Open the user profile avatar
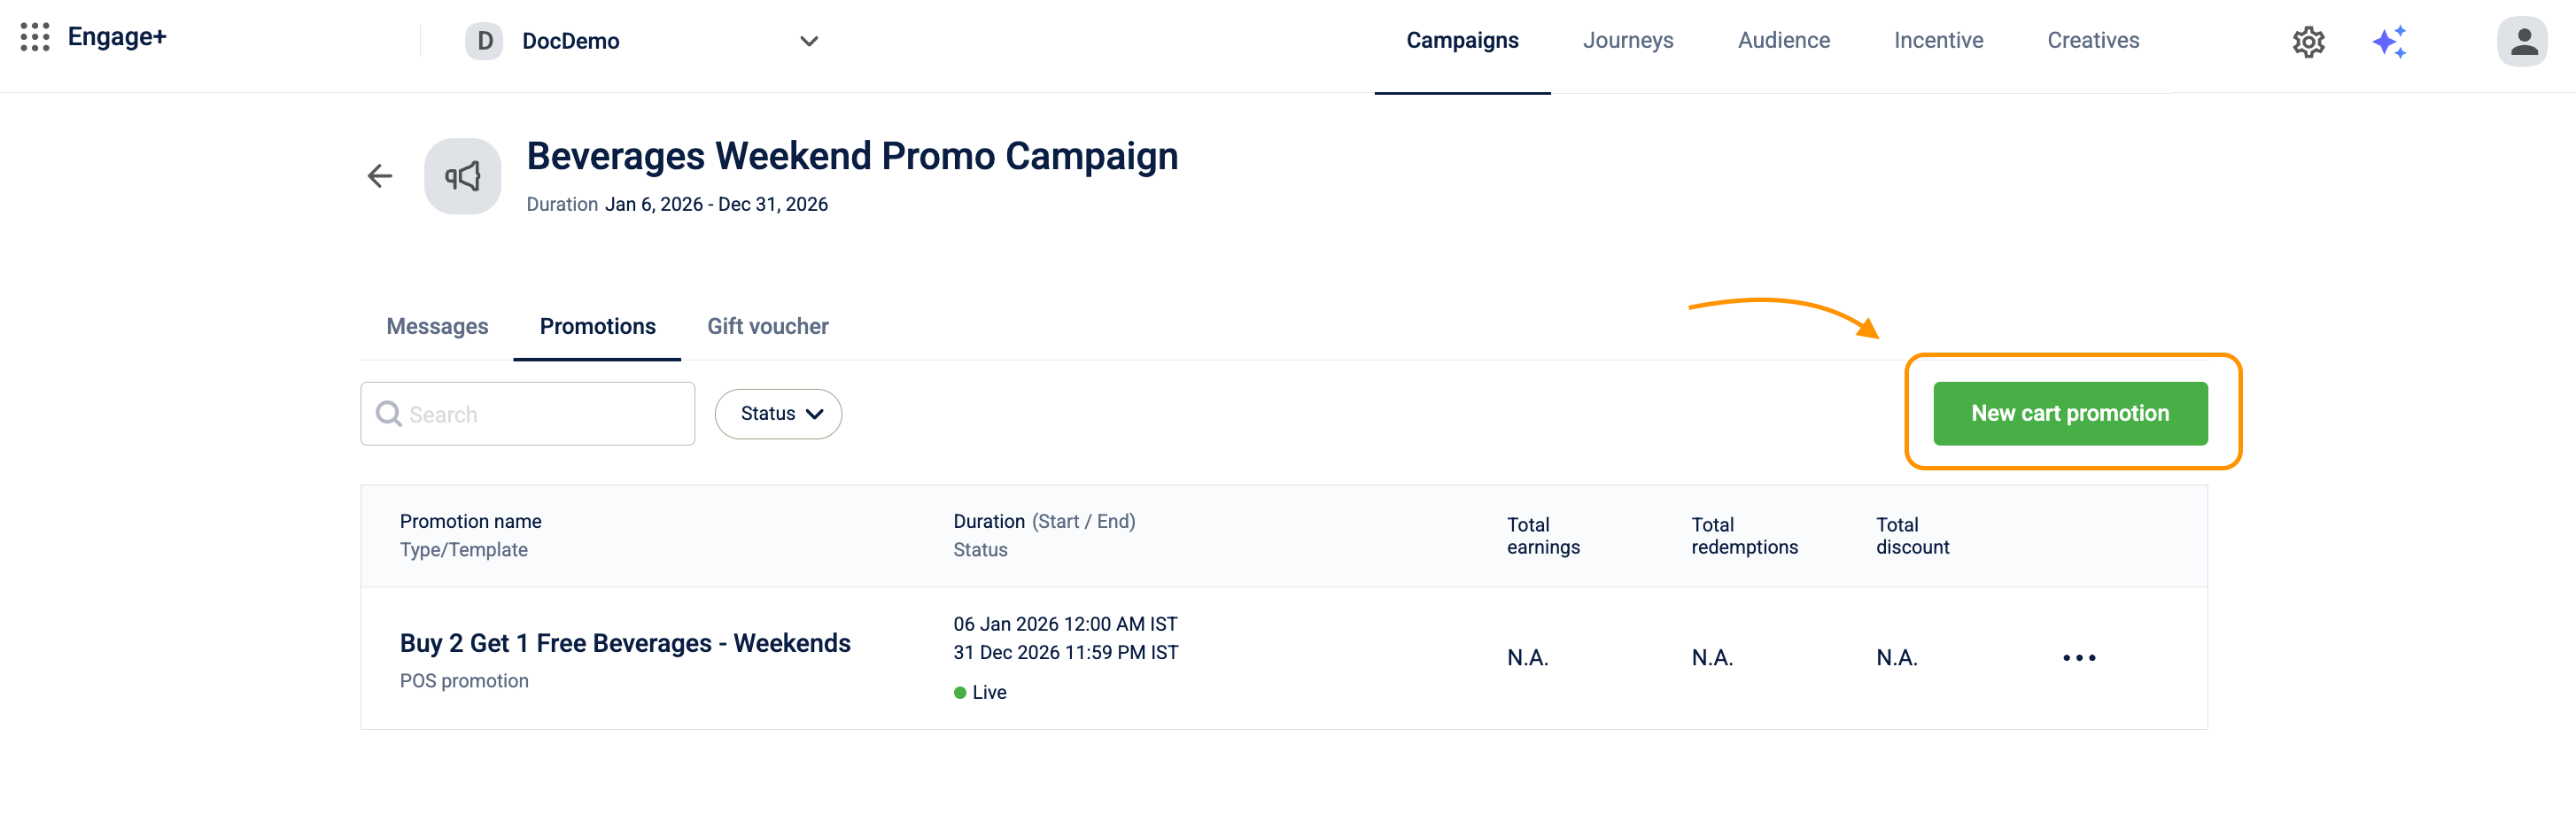Viewport: 2576px width, 838px height. pyautogui.click(x=2521, y=42)
